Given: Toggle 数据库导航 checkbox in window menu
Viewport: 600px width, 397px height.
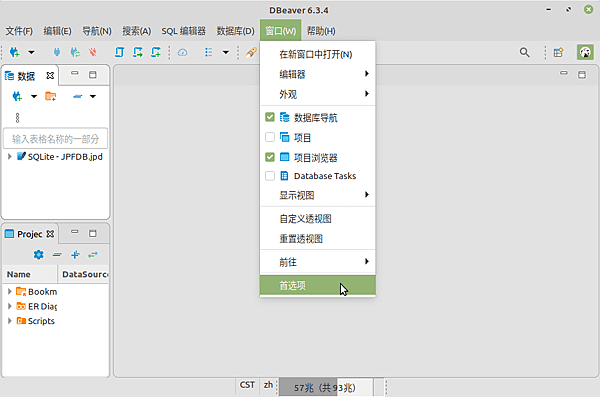Looking at the screenshot, I should click(270, 117).
